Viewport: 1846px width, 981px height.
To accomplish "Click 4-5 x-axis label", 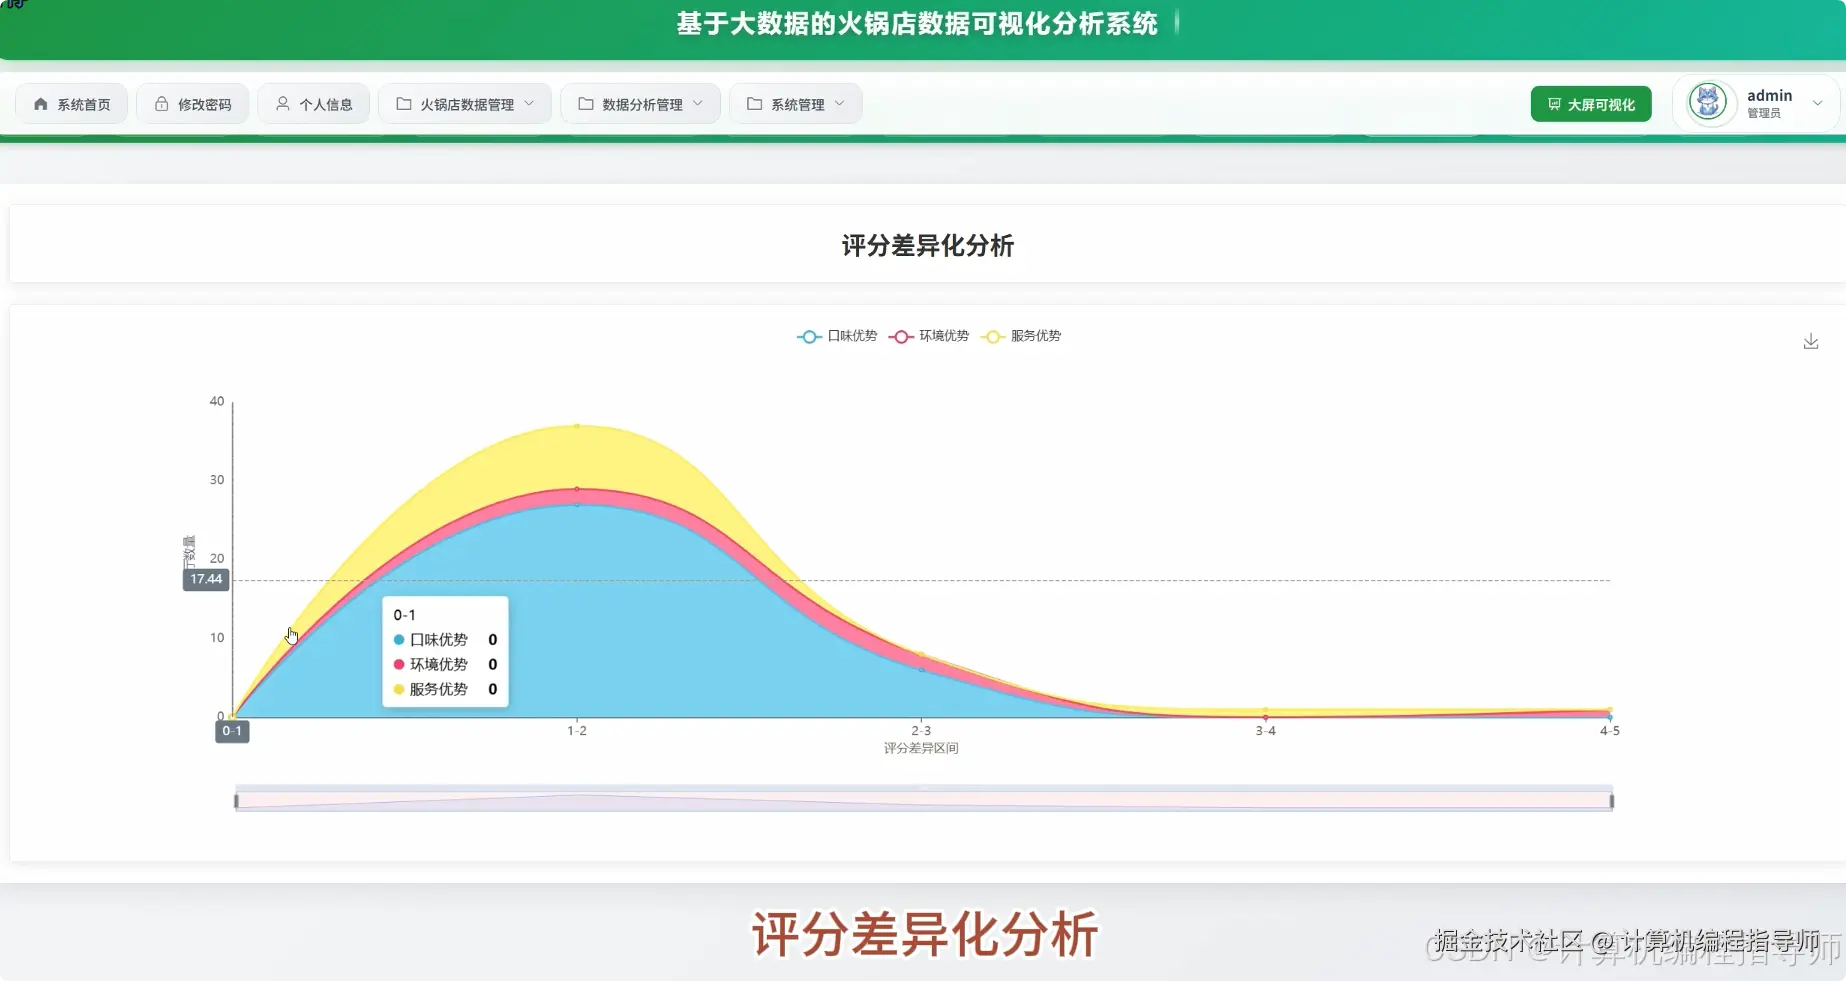I will pyautogui.click(x=1609, y=731).
